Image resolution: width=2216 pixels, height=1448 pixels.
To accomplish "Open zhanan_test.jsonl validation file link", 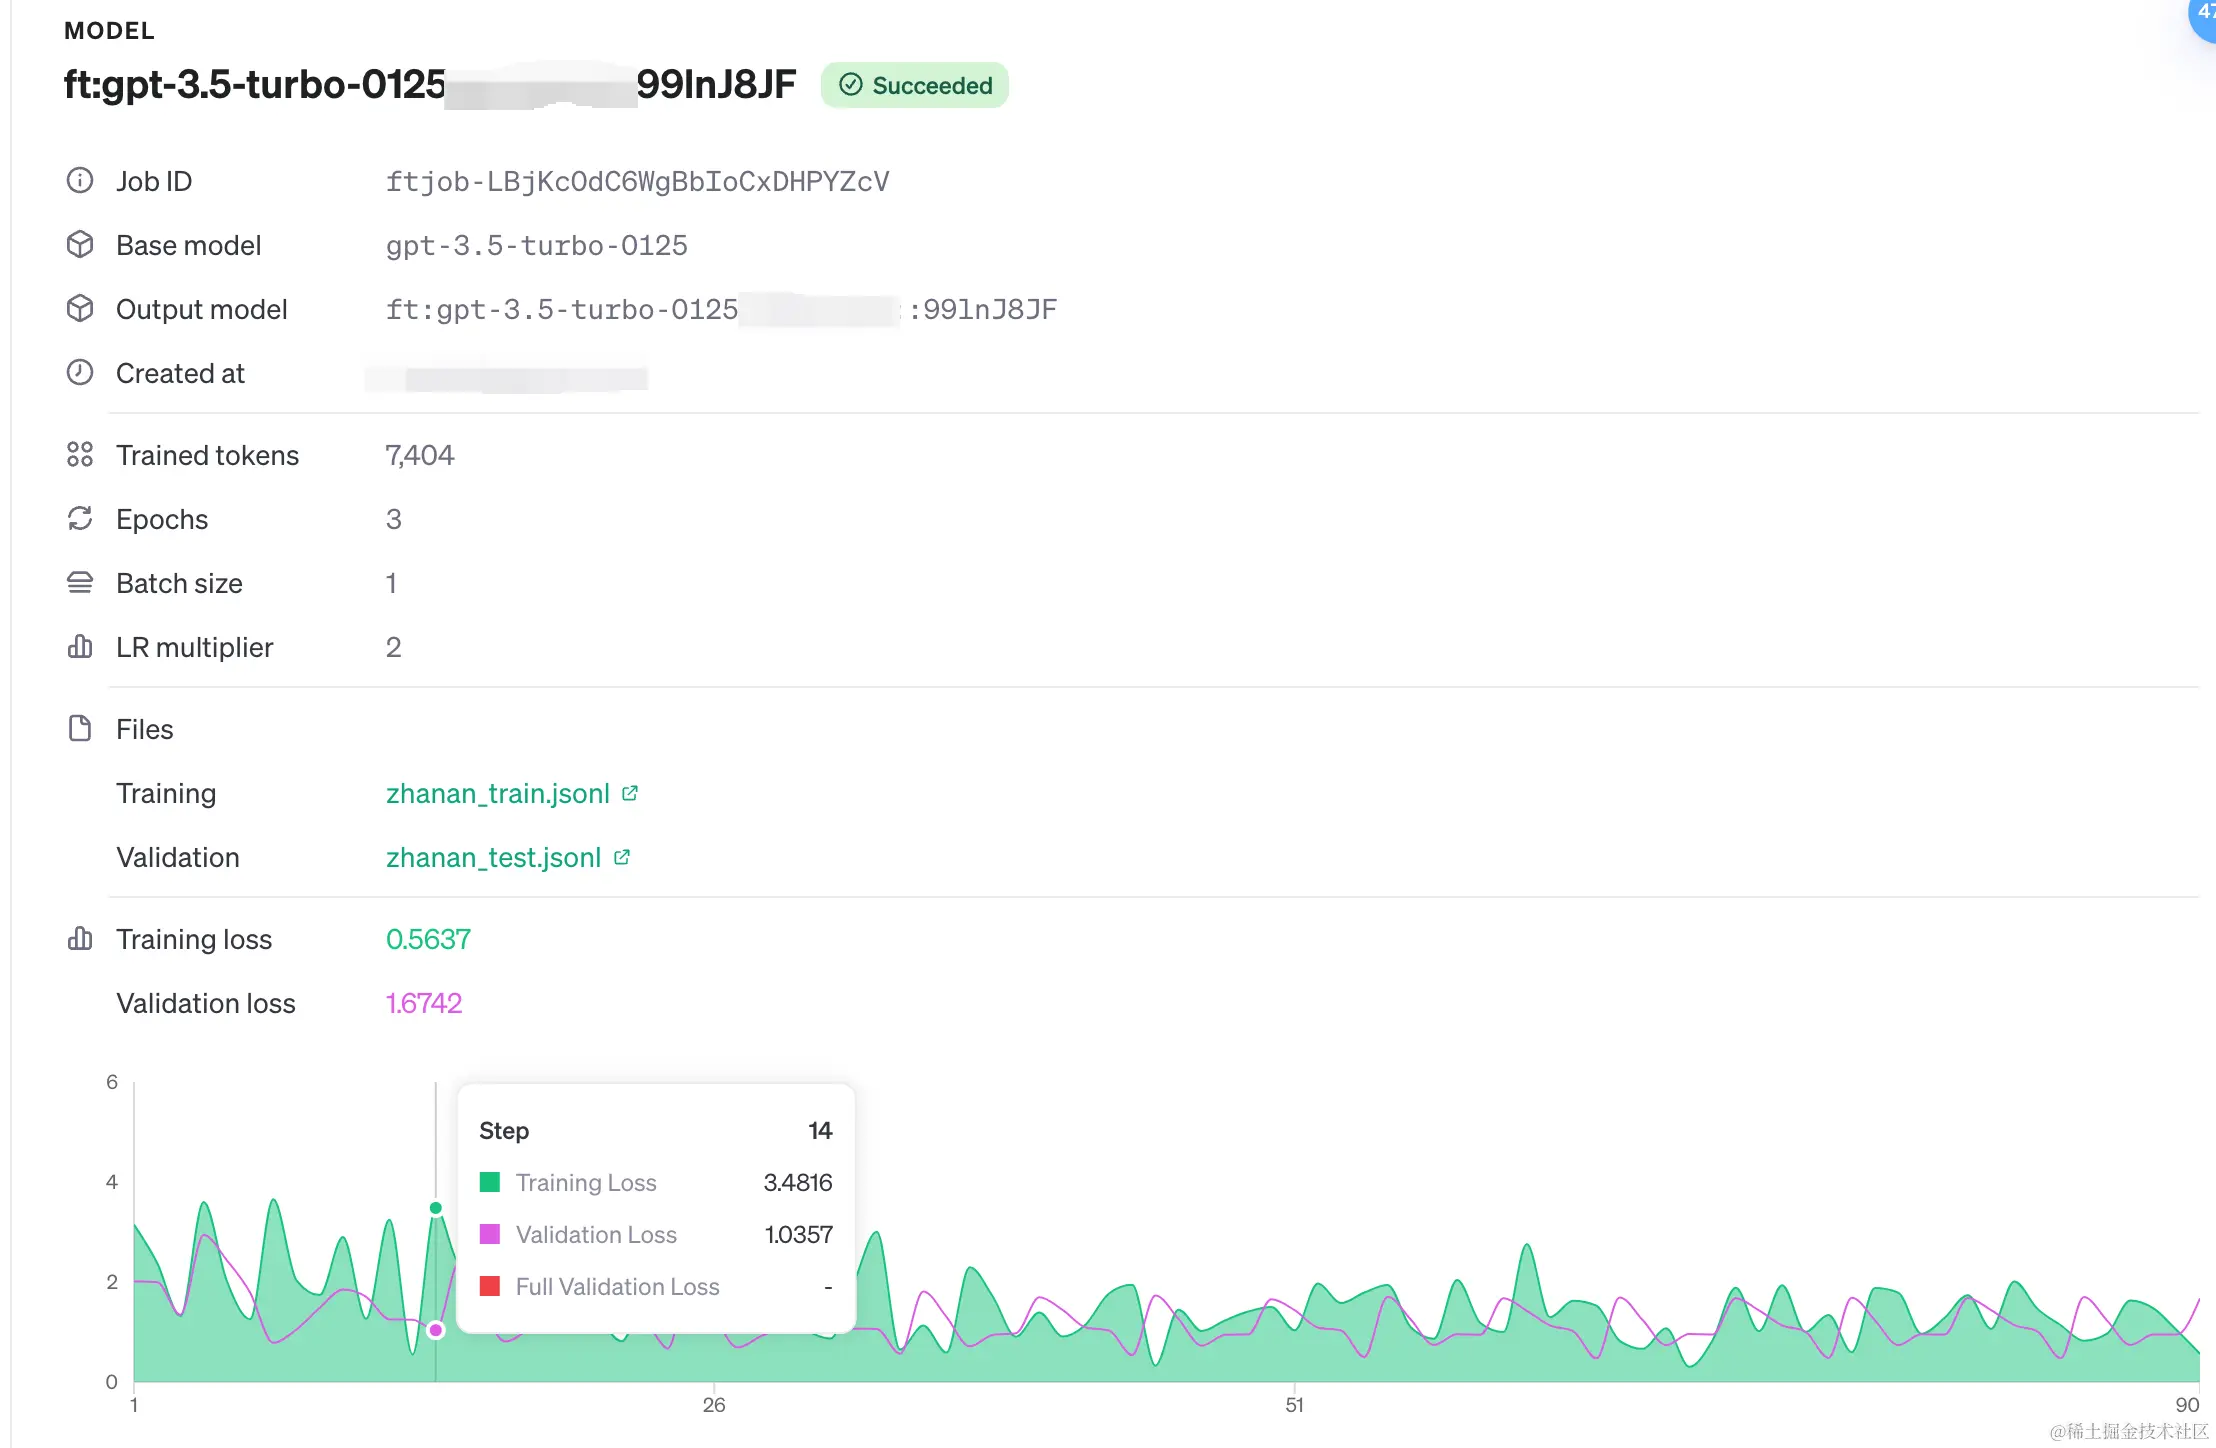I will click(x=493, y=857).
